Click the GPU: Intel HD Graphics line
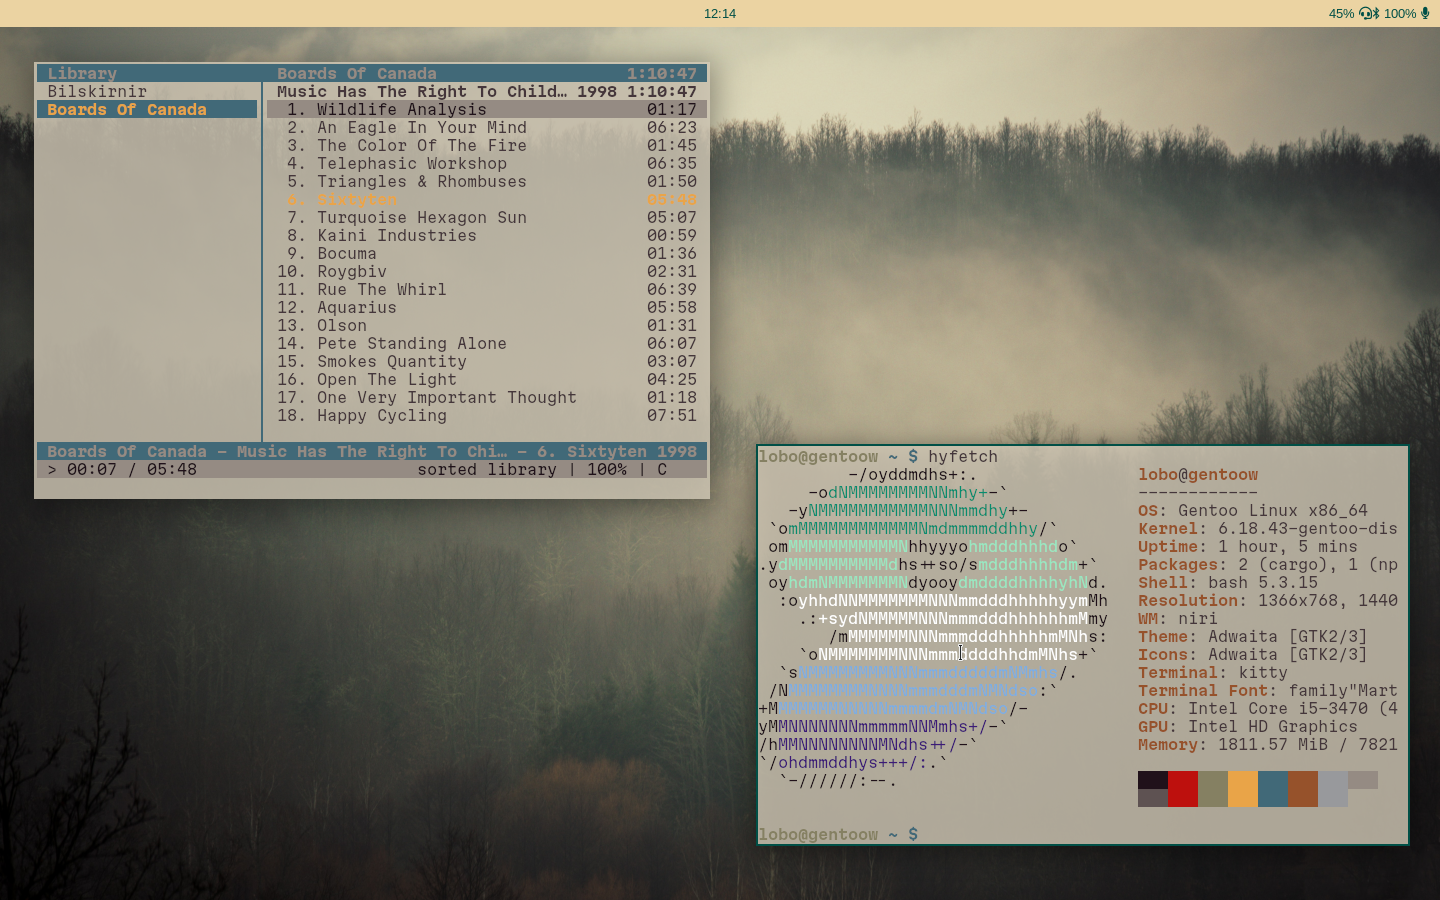This screenshot has height=900, width=1440. coord(1248,726)
